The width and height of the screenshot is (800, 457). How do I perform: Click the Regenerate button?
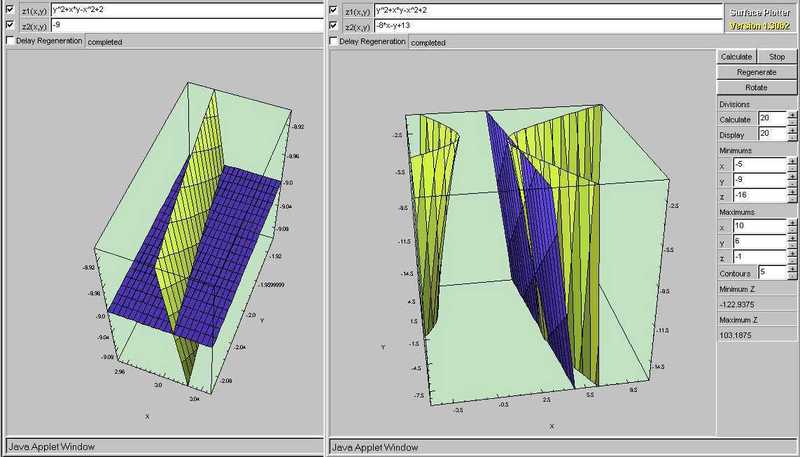tap(757, 72)
